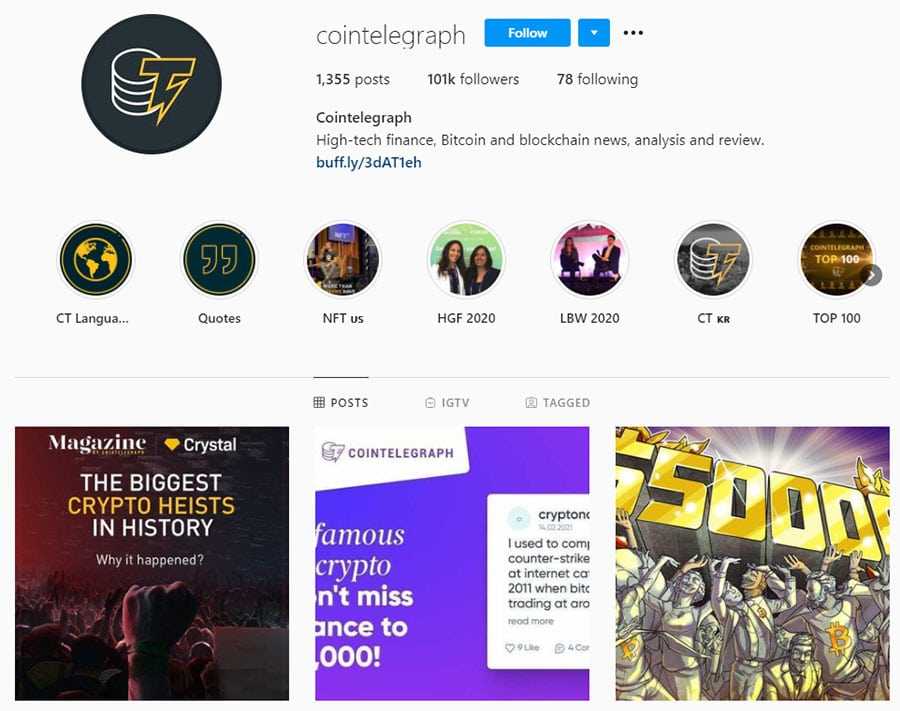The width and height of the screenshot is (900, 711).
Task: View the CT KR highlight
Action: [713, 259]
